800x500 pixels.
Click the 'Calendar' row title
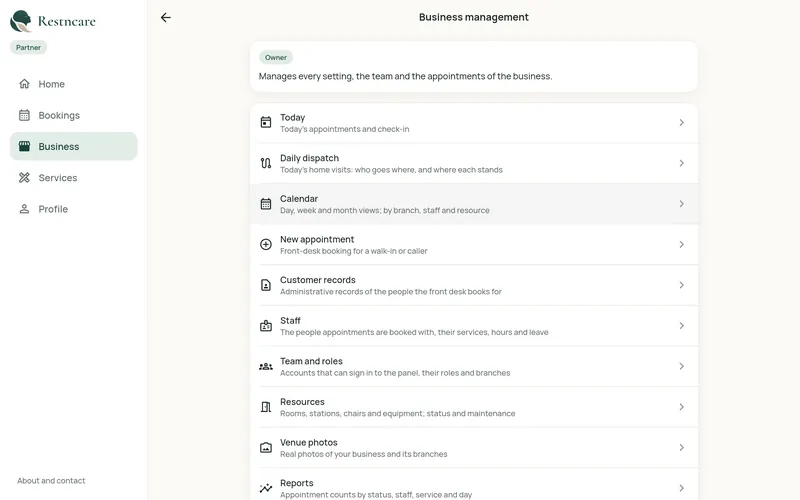pyautogui.click(x=298, y=198)
